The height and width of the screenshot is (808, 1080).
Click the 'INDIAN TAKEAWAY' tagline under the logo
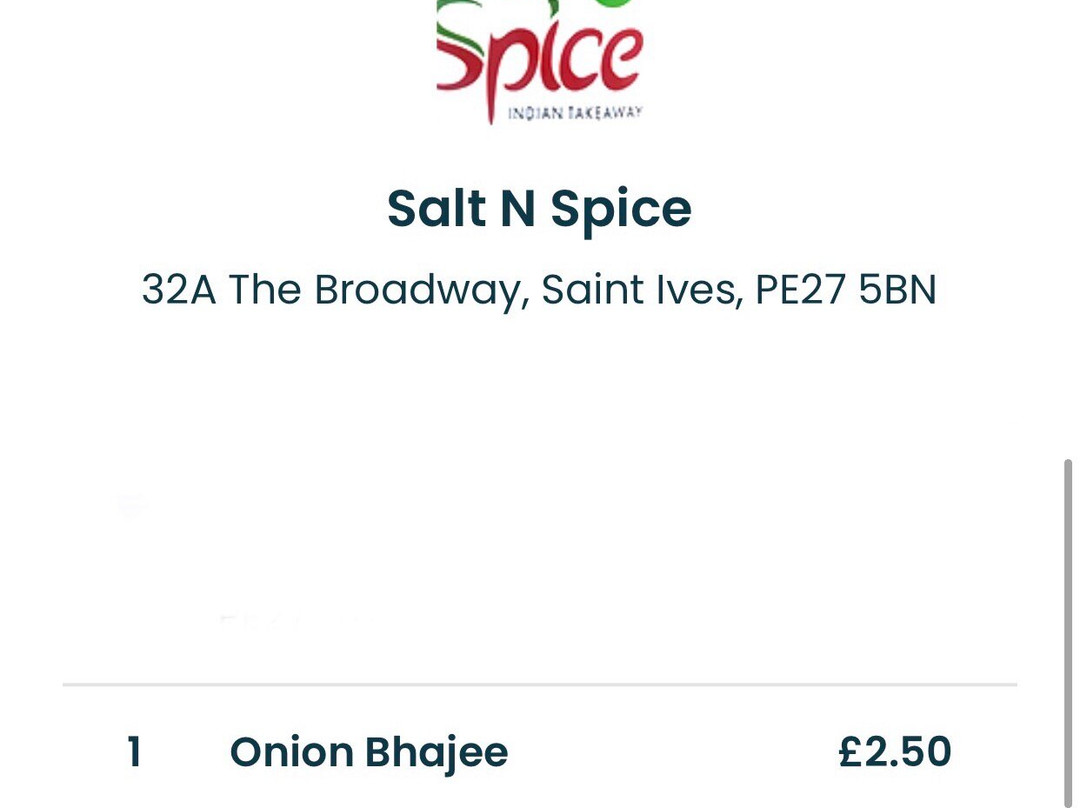575,113
